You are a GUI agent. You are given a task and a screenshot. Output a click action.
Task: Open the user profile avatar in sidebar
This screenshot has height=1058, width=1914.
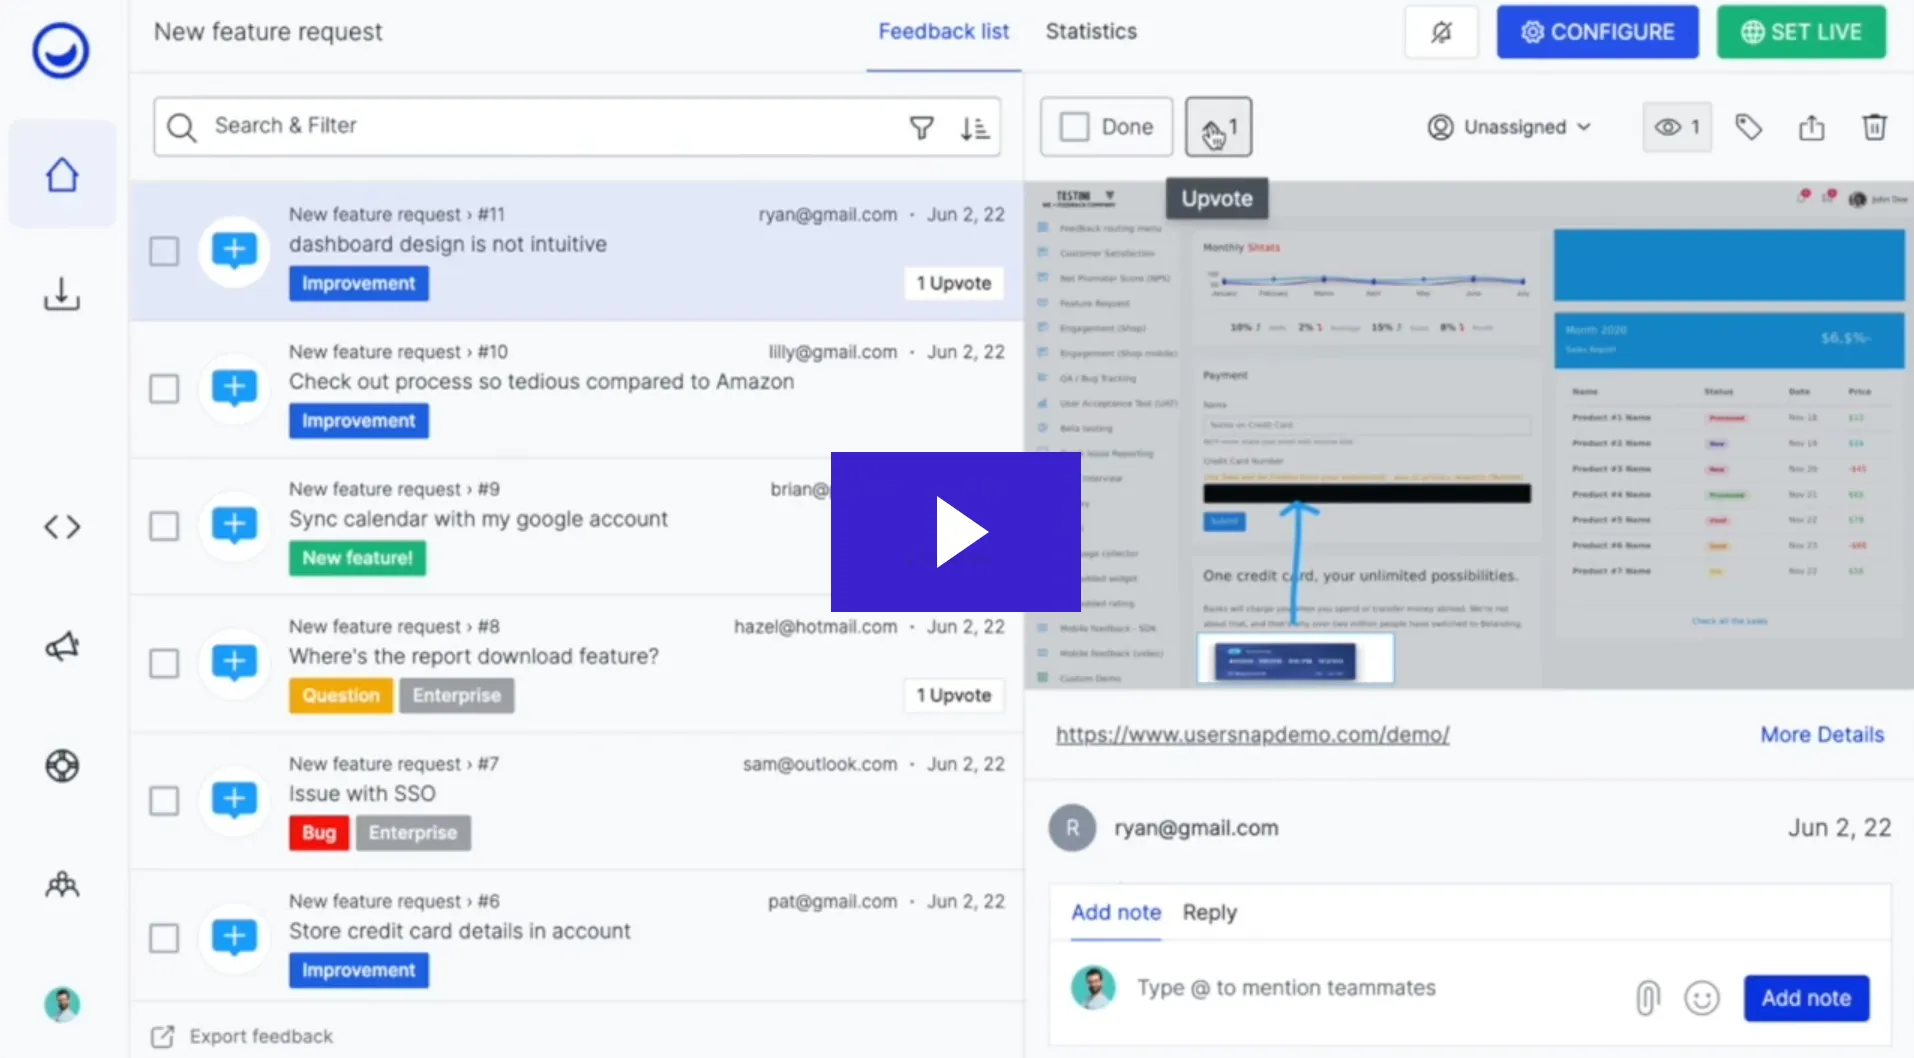pos(62,1004)
